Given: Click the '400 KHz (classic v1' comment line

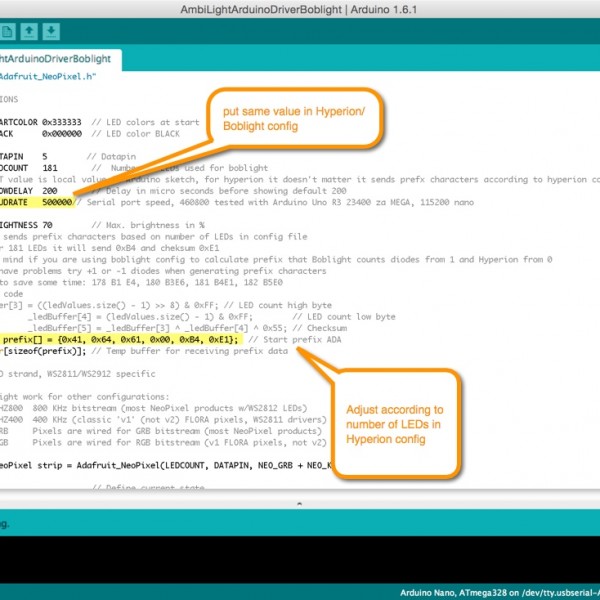Looking at the screenshot, I should click(163, 420).
